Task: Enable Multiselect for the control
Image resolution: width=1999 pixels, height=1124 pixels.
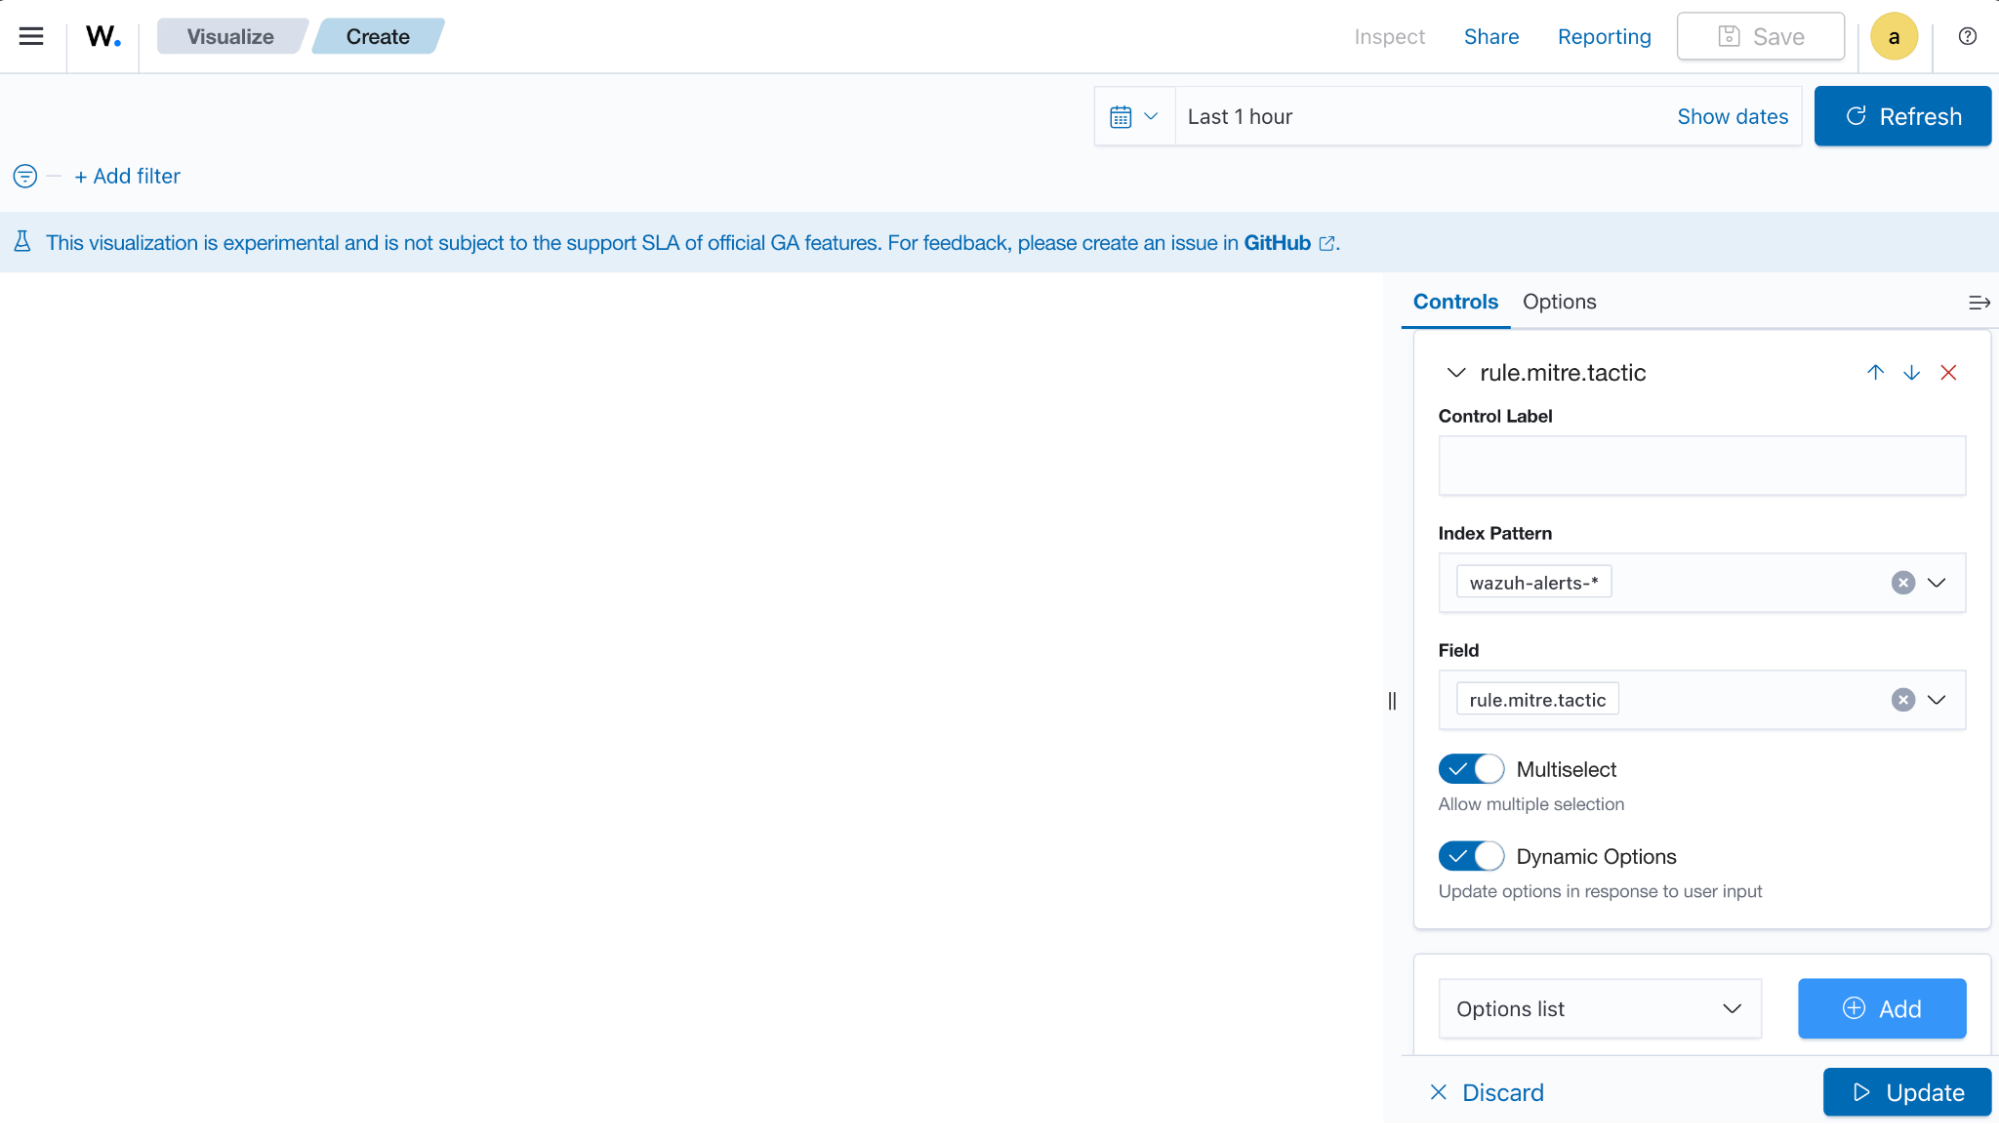Action: coord(1470,769)
